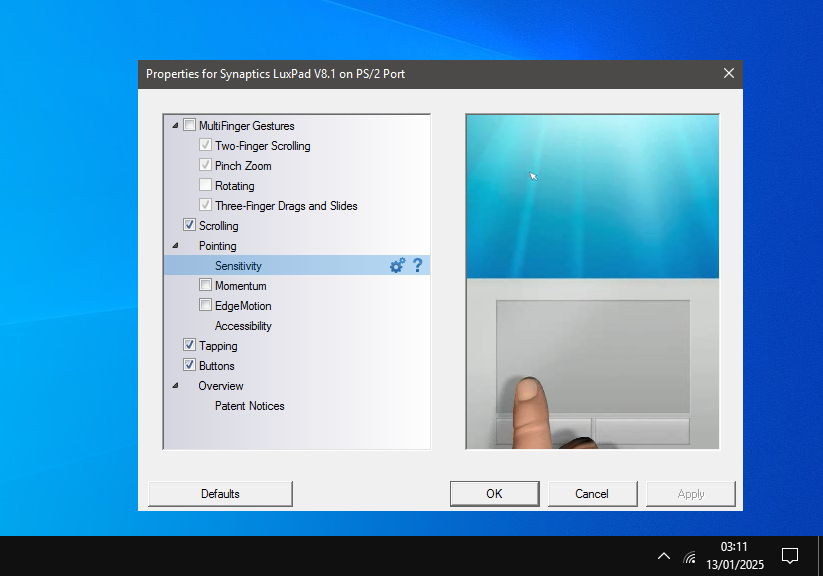Select the Patent Notices item
Image resolution: width=823 pixels, height=576 pixels.
pyautogui.click(x=249, y=406)
